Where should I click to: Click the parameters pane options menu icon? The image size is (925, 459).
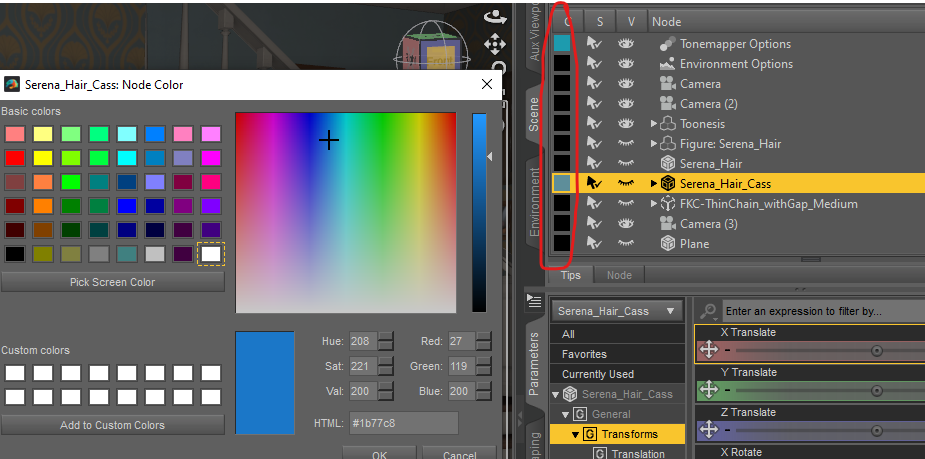click(x=533, y=301)
